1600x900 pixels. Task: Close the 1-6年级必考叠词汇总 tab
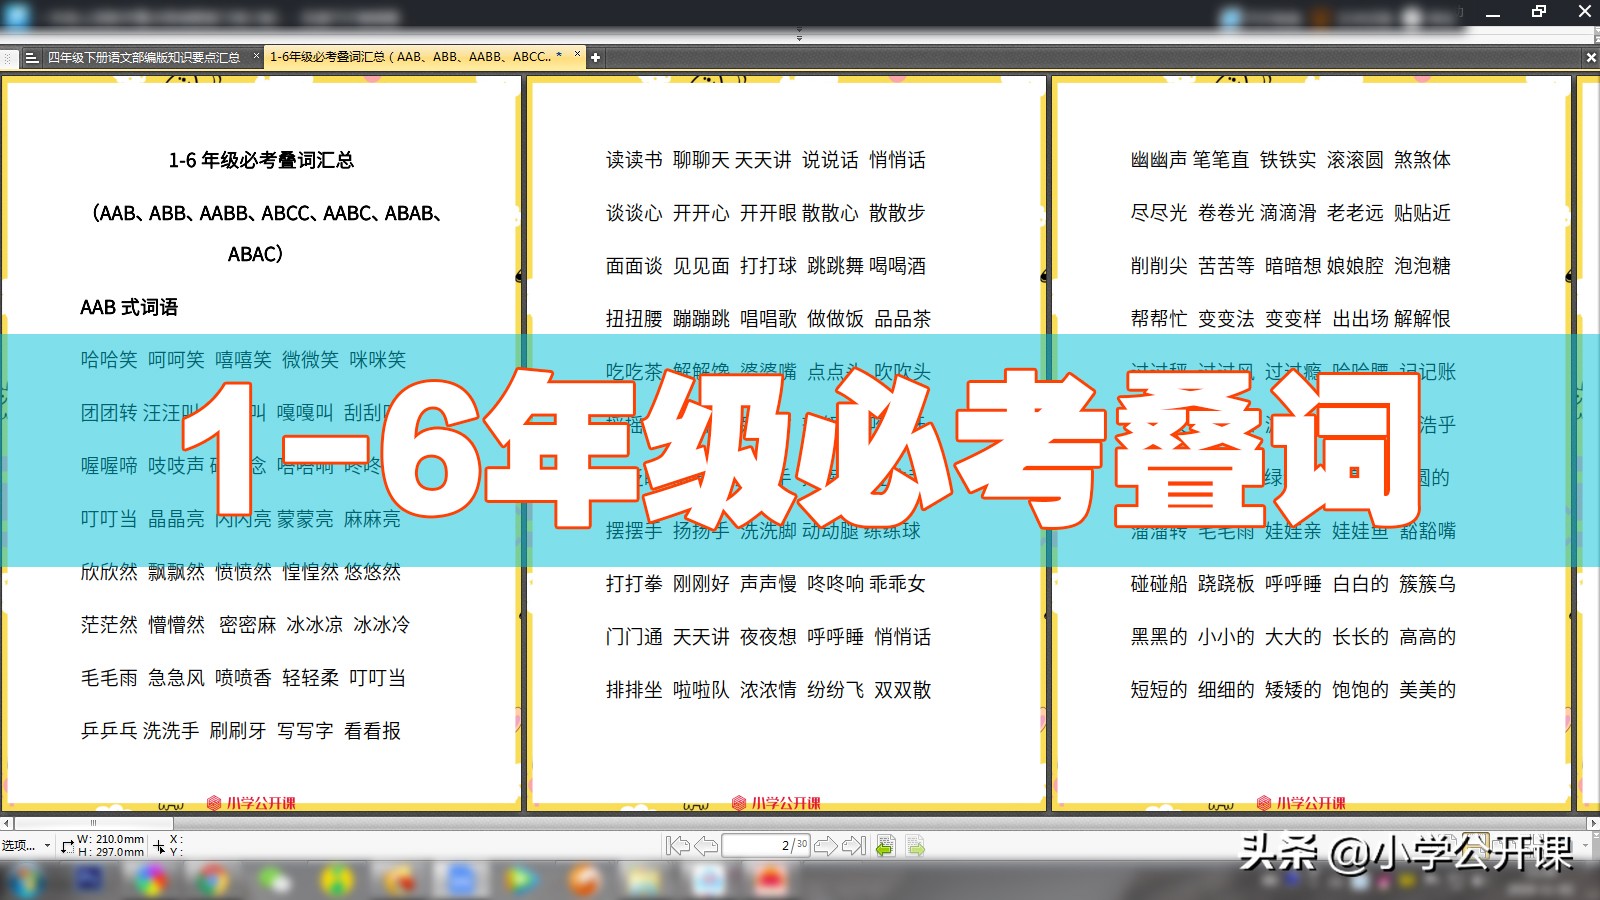pyautogui.click(x=577, y=55)
